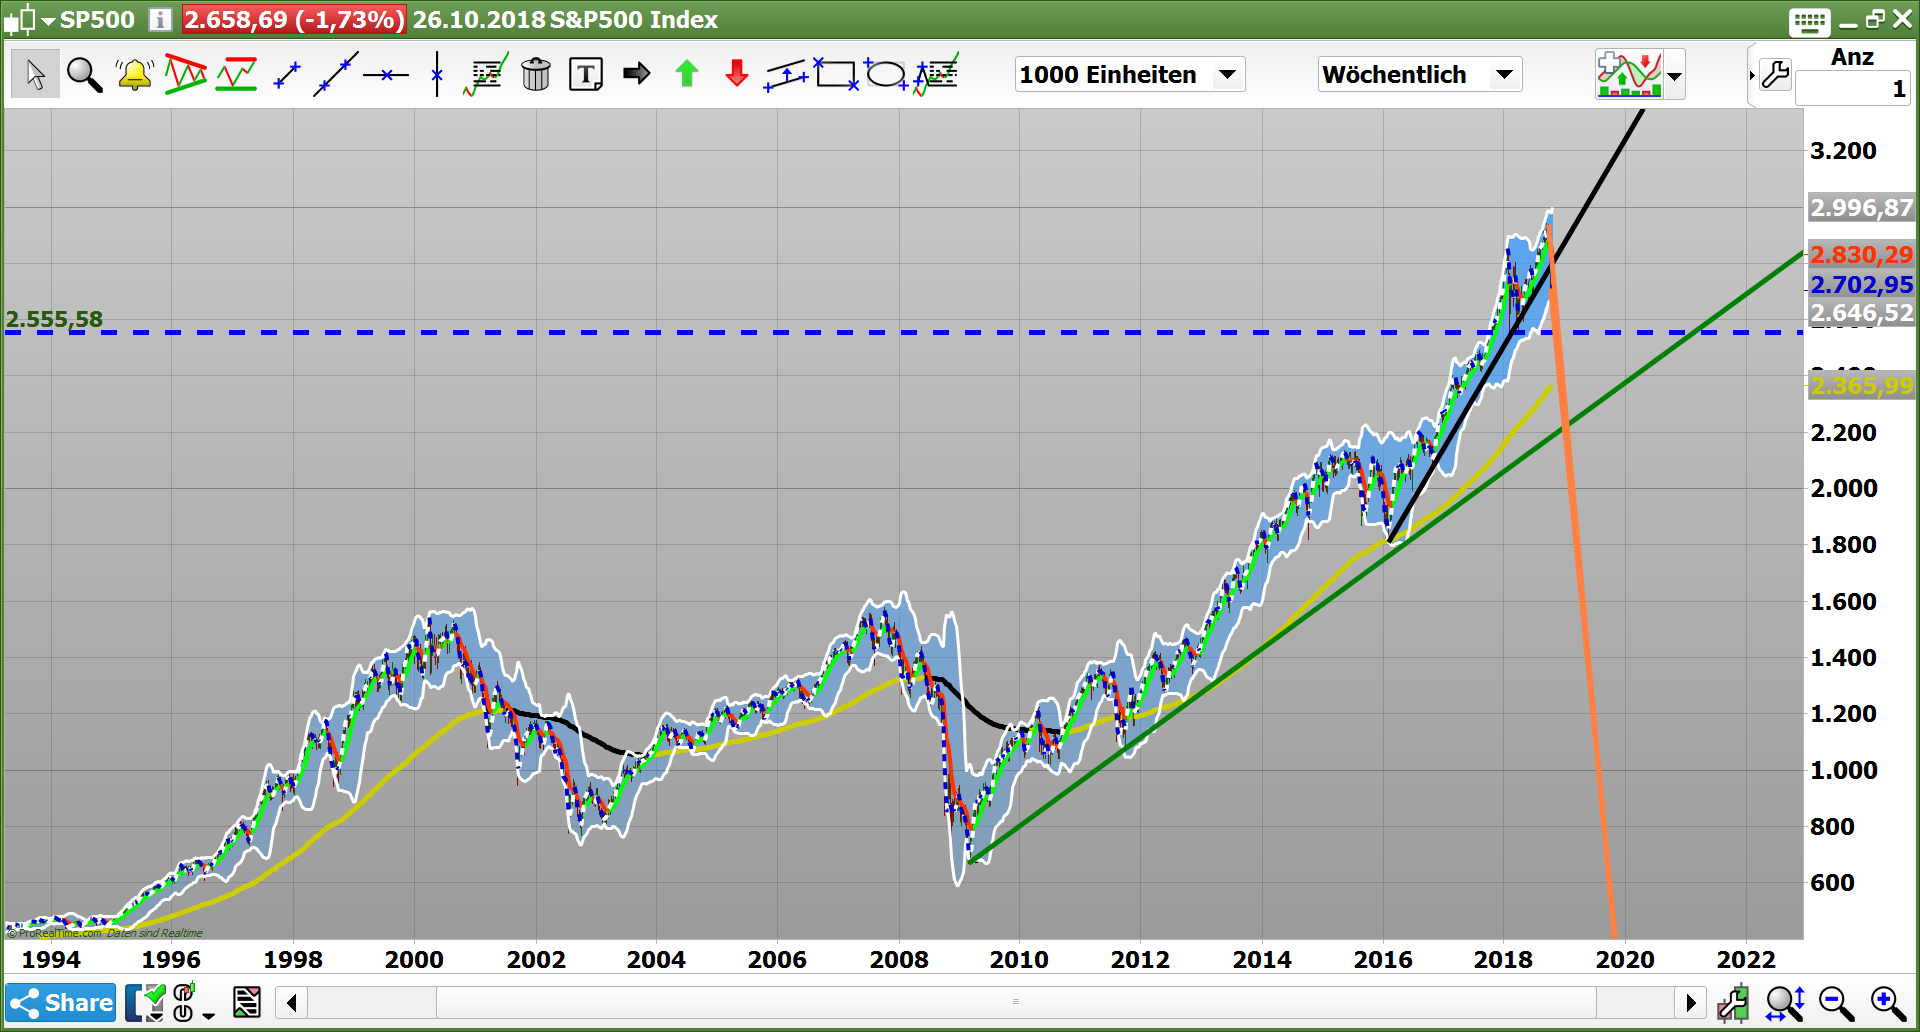Image resolution: width=1920 pixels, height=1032 pixels.
Task: Zoom in with the plus magnifier
Action: (1889, 1002)
